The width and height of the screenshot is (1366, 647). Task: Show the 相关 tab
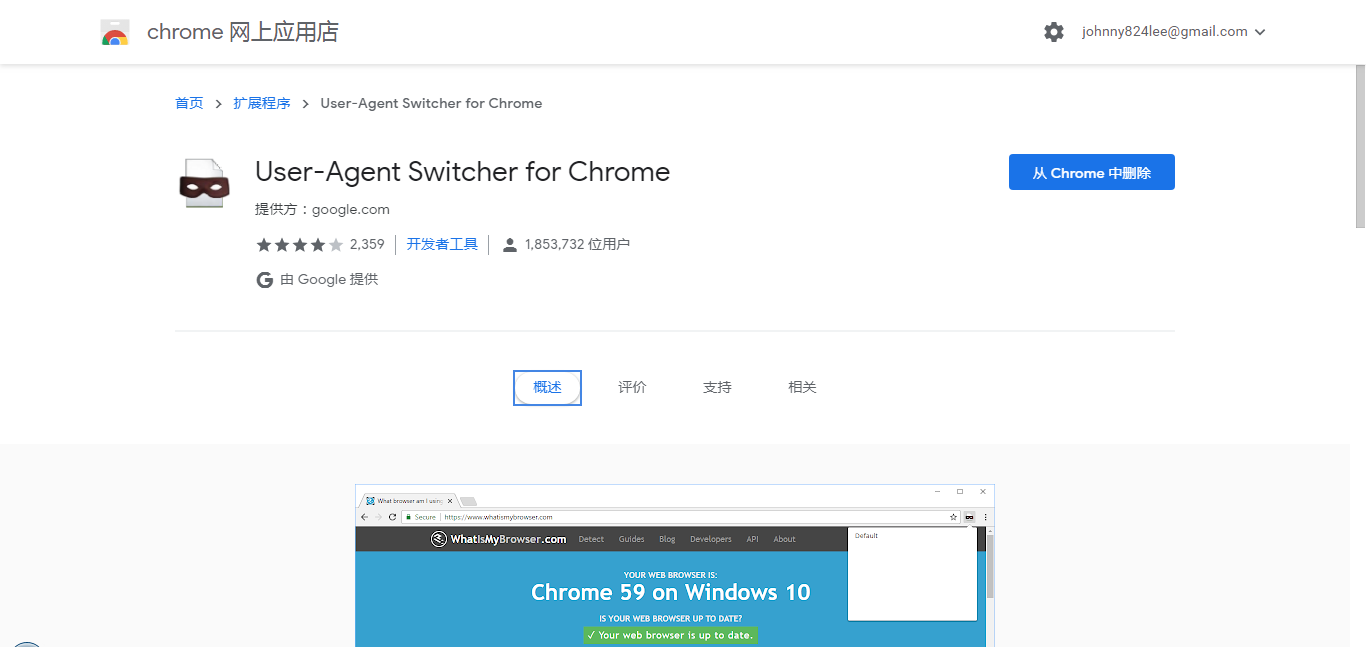coord(802,388)
